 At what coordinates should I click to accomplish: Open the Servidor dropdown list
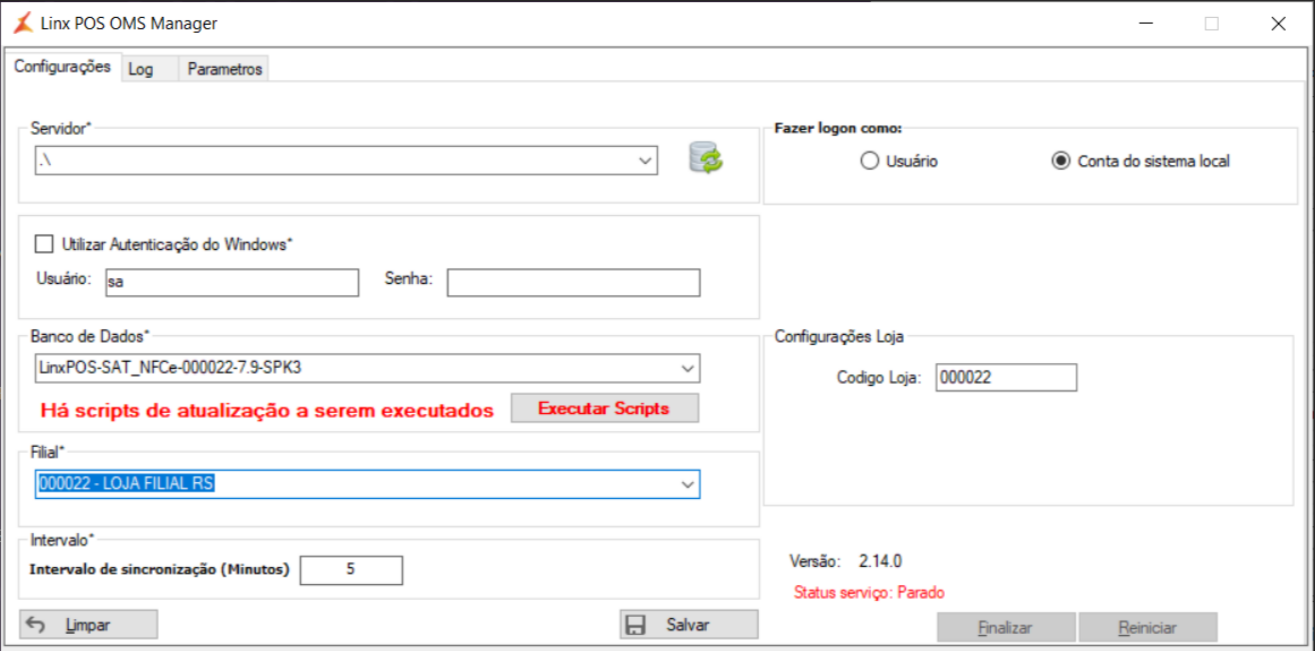coord(645,160)
